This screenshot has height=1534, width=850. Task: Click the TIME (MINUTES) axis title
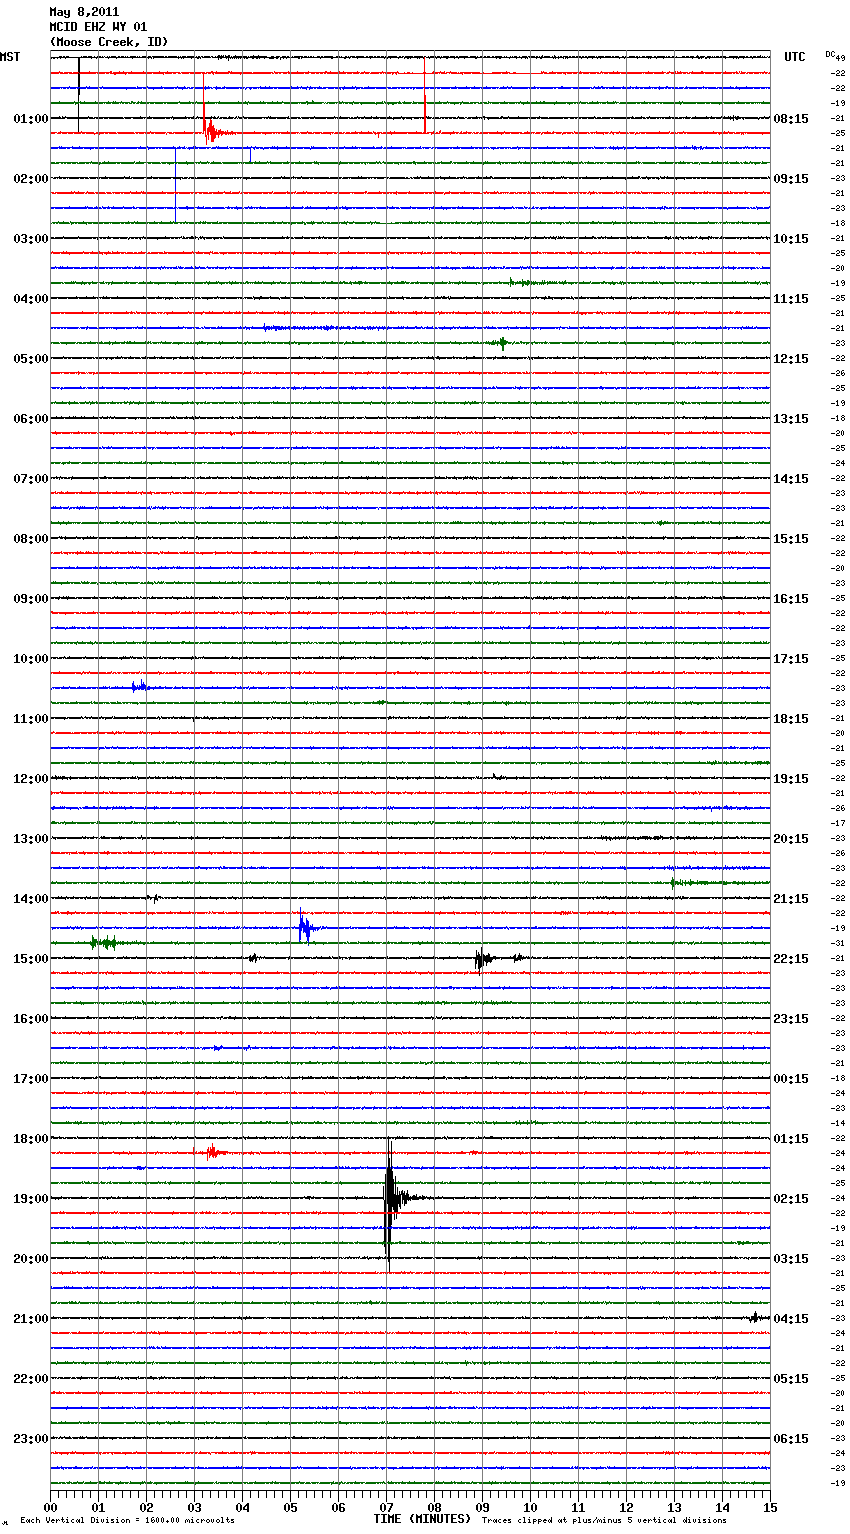[x=422, y=1519]
